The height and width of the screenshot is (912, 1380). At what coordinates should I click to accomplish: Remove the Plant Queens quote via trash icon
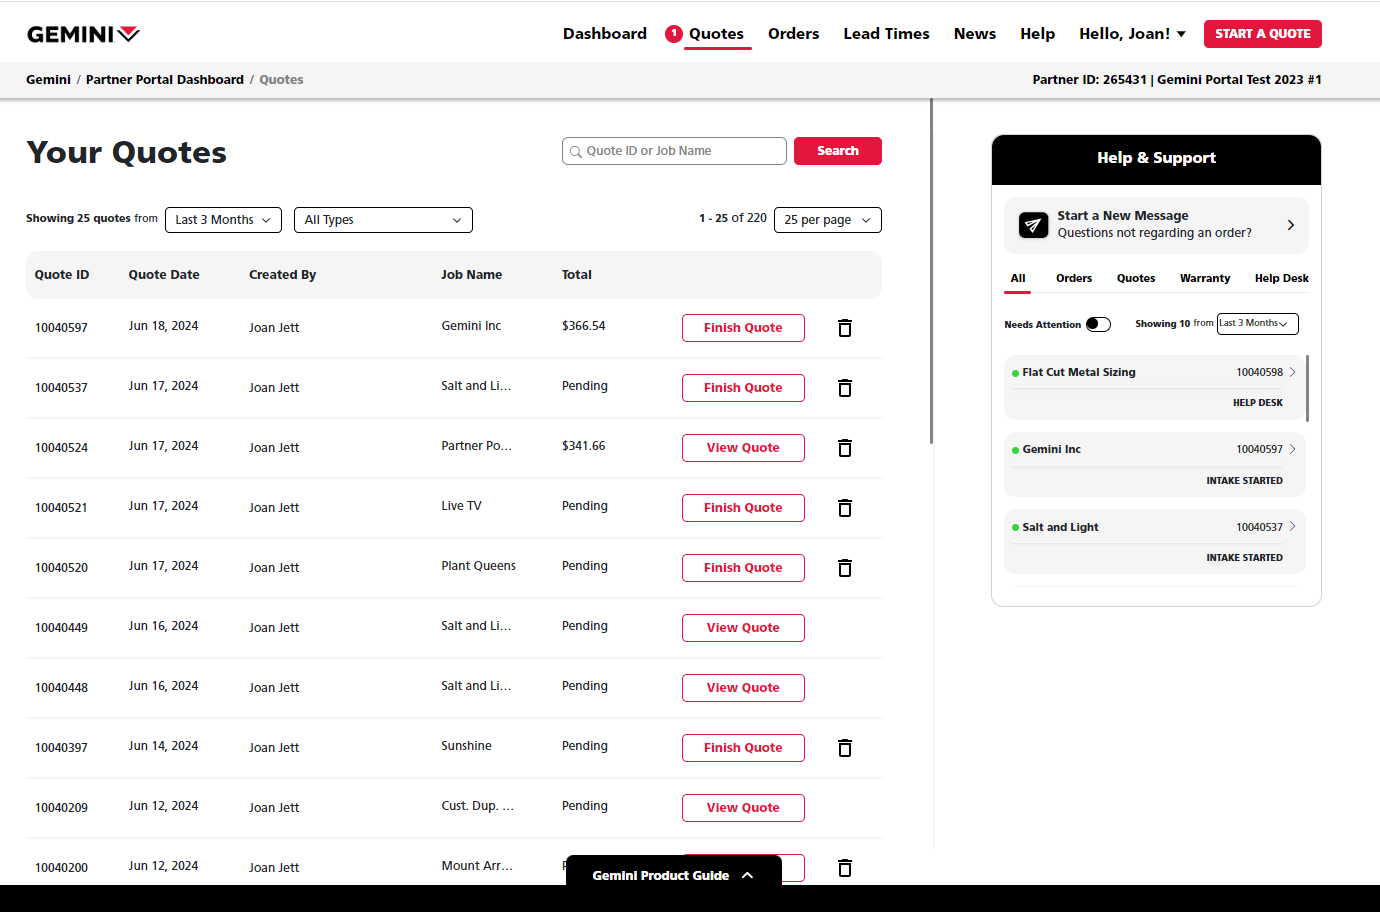(x=844, y=568)
